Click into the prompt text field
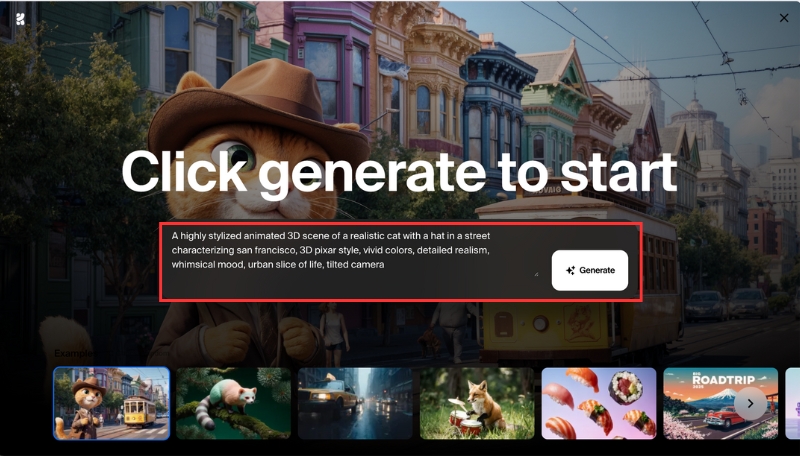 click(352, 262)
